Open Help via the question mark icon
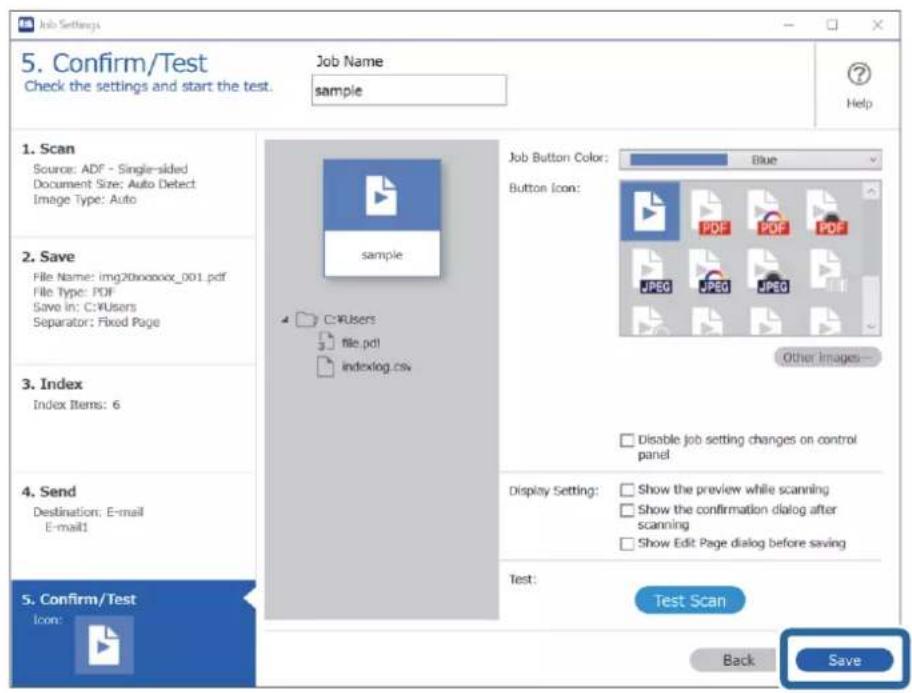Image resolution: width=912 pixels, height=693 pixels. pyautogui.click(x=859, y=74)
